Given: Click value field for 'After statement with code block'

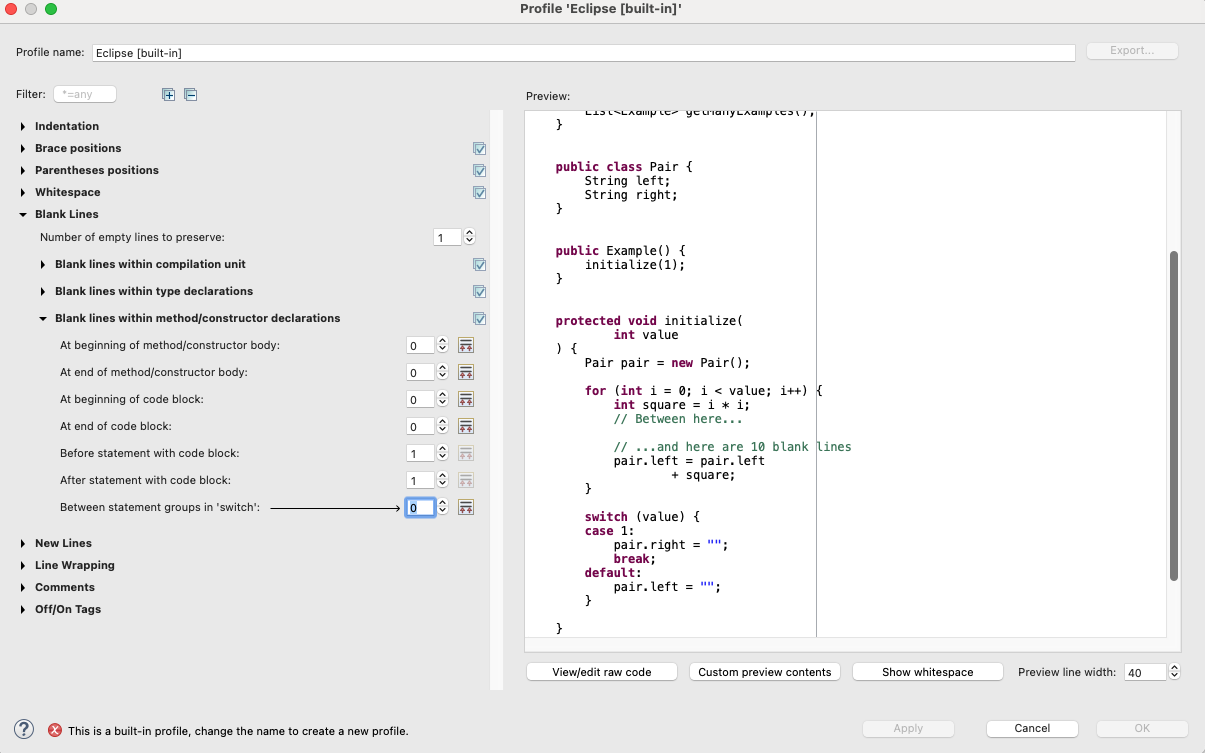Looking at the screenshot, I should 421,480.
